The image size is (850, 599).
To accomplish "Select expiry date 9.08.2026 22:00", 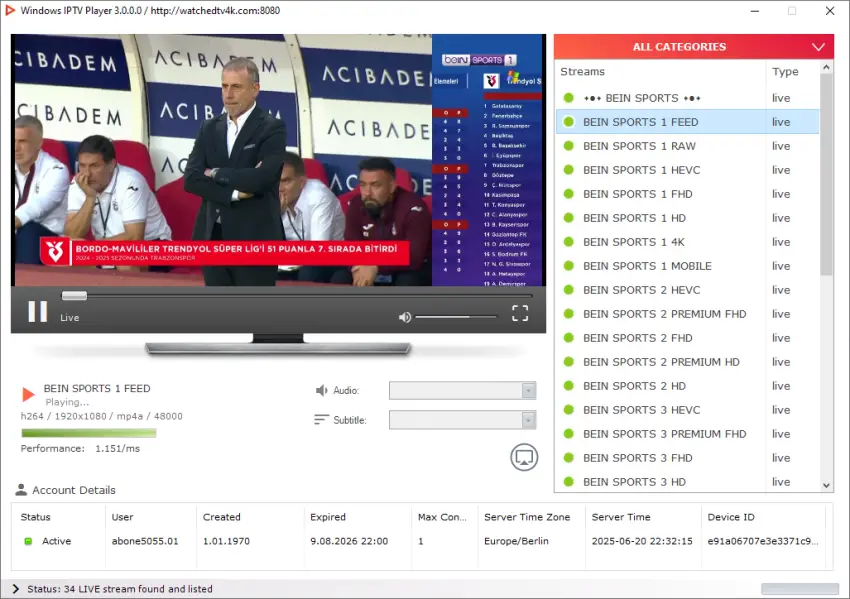I will point(349,541).
